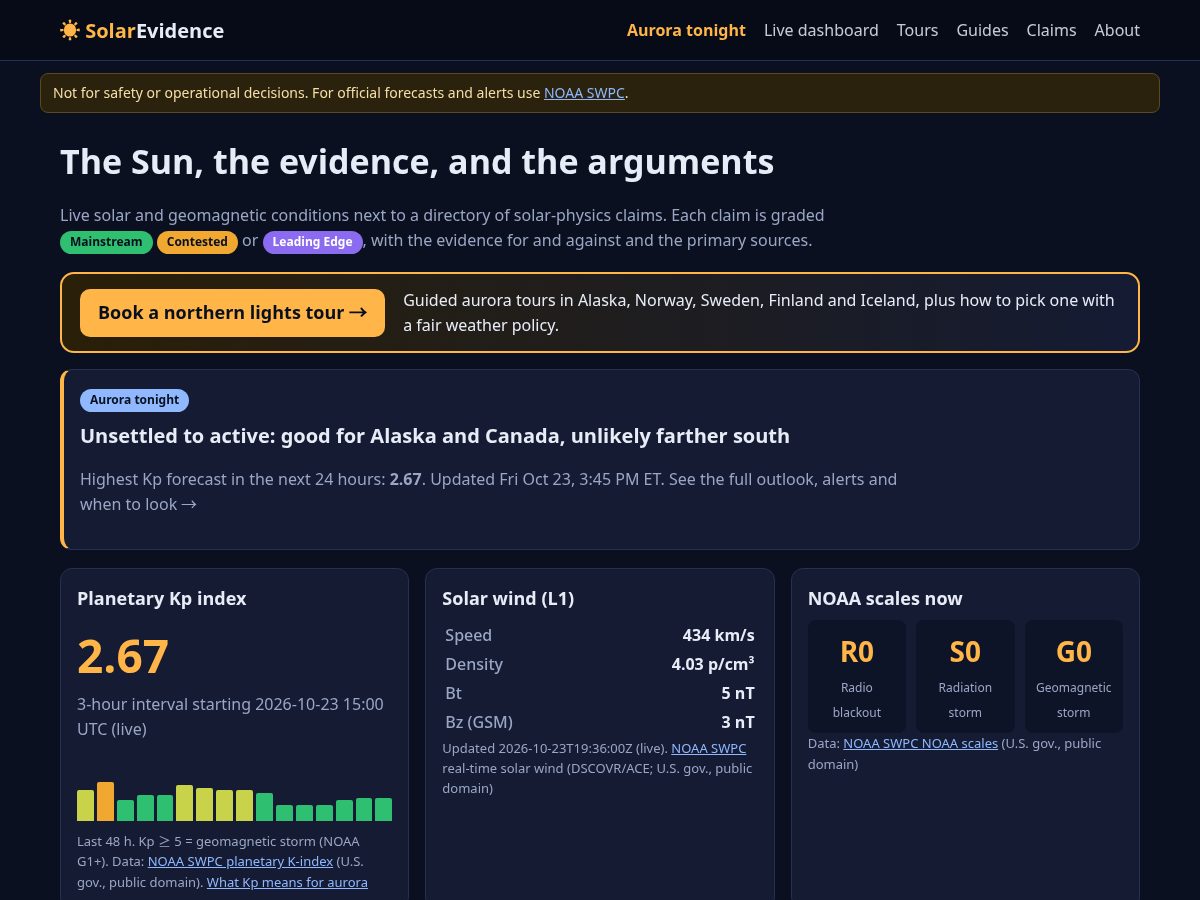This screenshot has width=1200, height=900.
Task: Click the 434 km/s speed value
Action: pyautogui.click(x=718, y=635)
